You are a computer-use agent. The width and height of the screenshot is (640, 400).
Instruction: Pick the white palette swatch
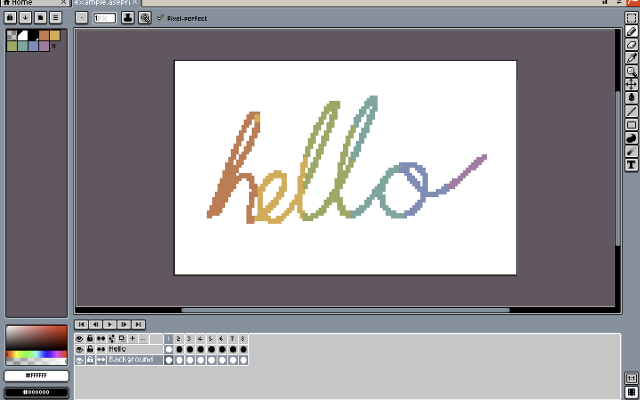(22, 36)
